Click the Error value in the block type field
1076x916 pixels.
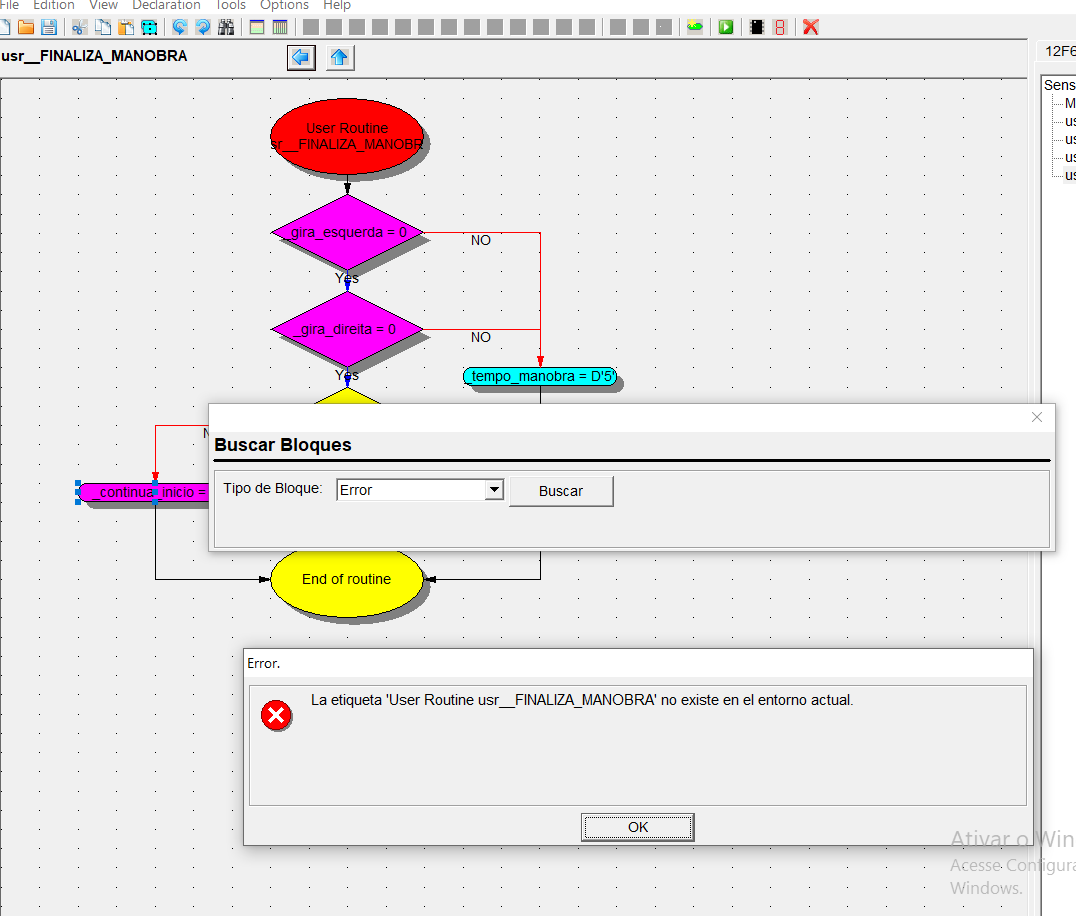tap(355, 491)
